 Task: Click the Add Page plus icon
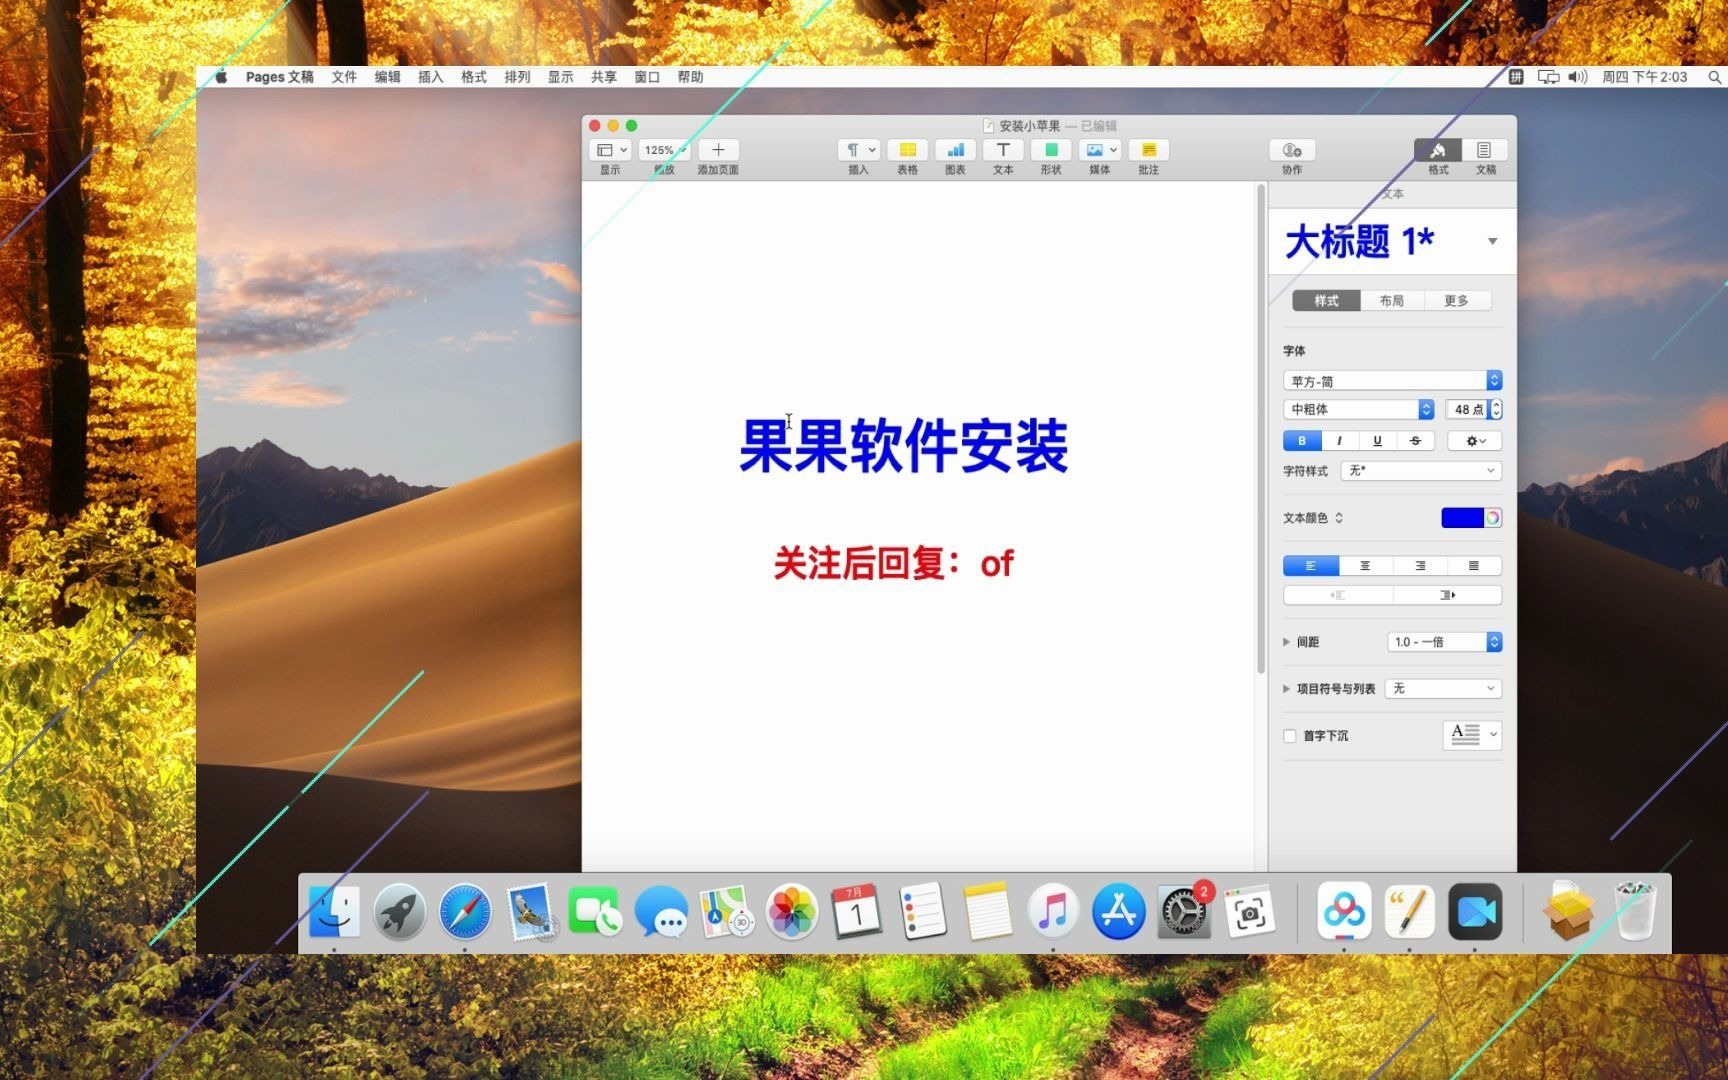(718, 150)
